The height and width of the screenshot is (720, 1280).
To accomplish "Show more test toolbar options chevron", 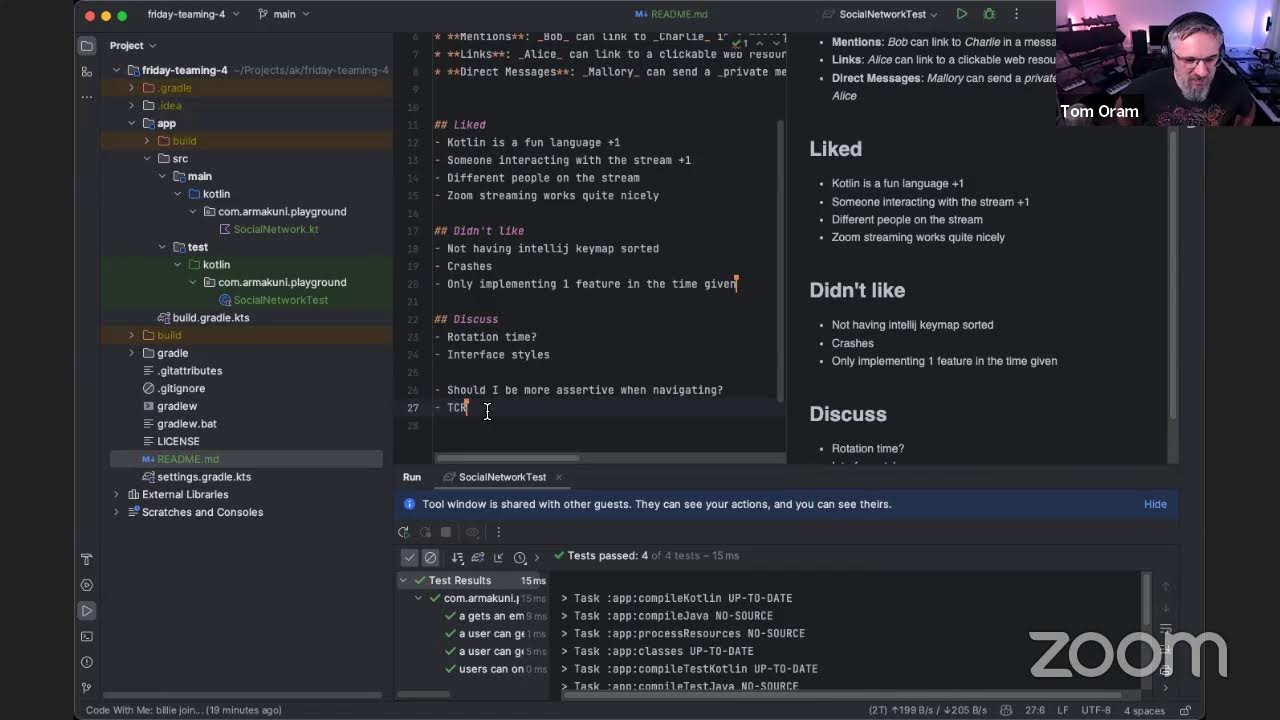I will click(537, 557).
